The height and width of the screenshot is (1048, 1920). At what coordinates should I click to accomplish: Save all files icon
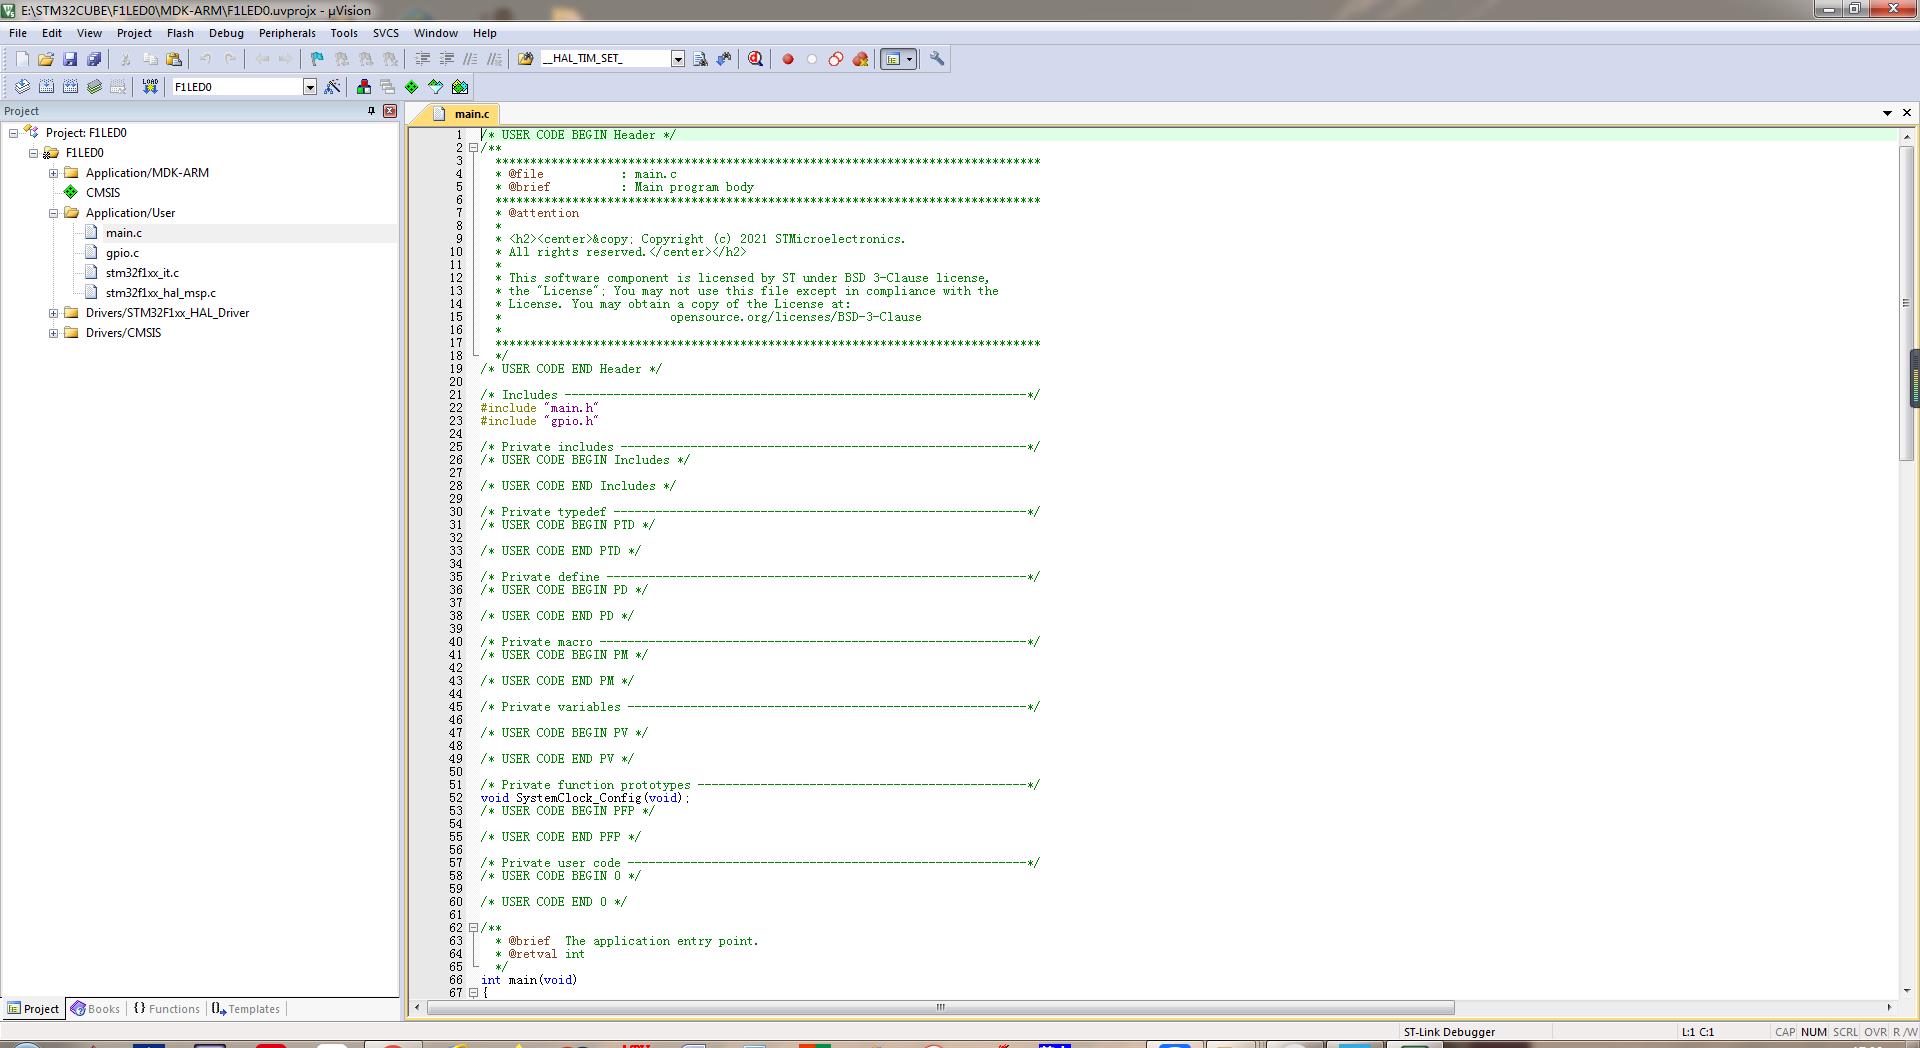(94, 59)
